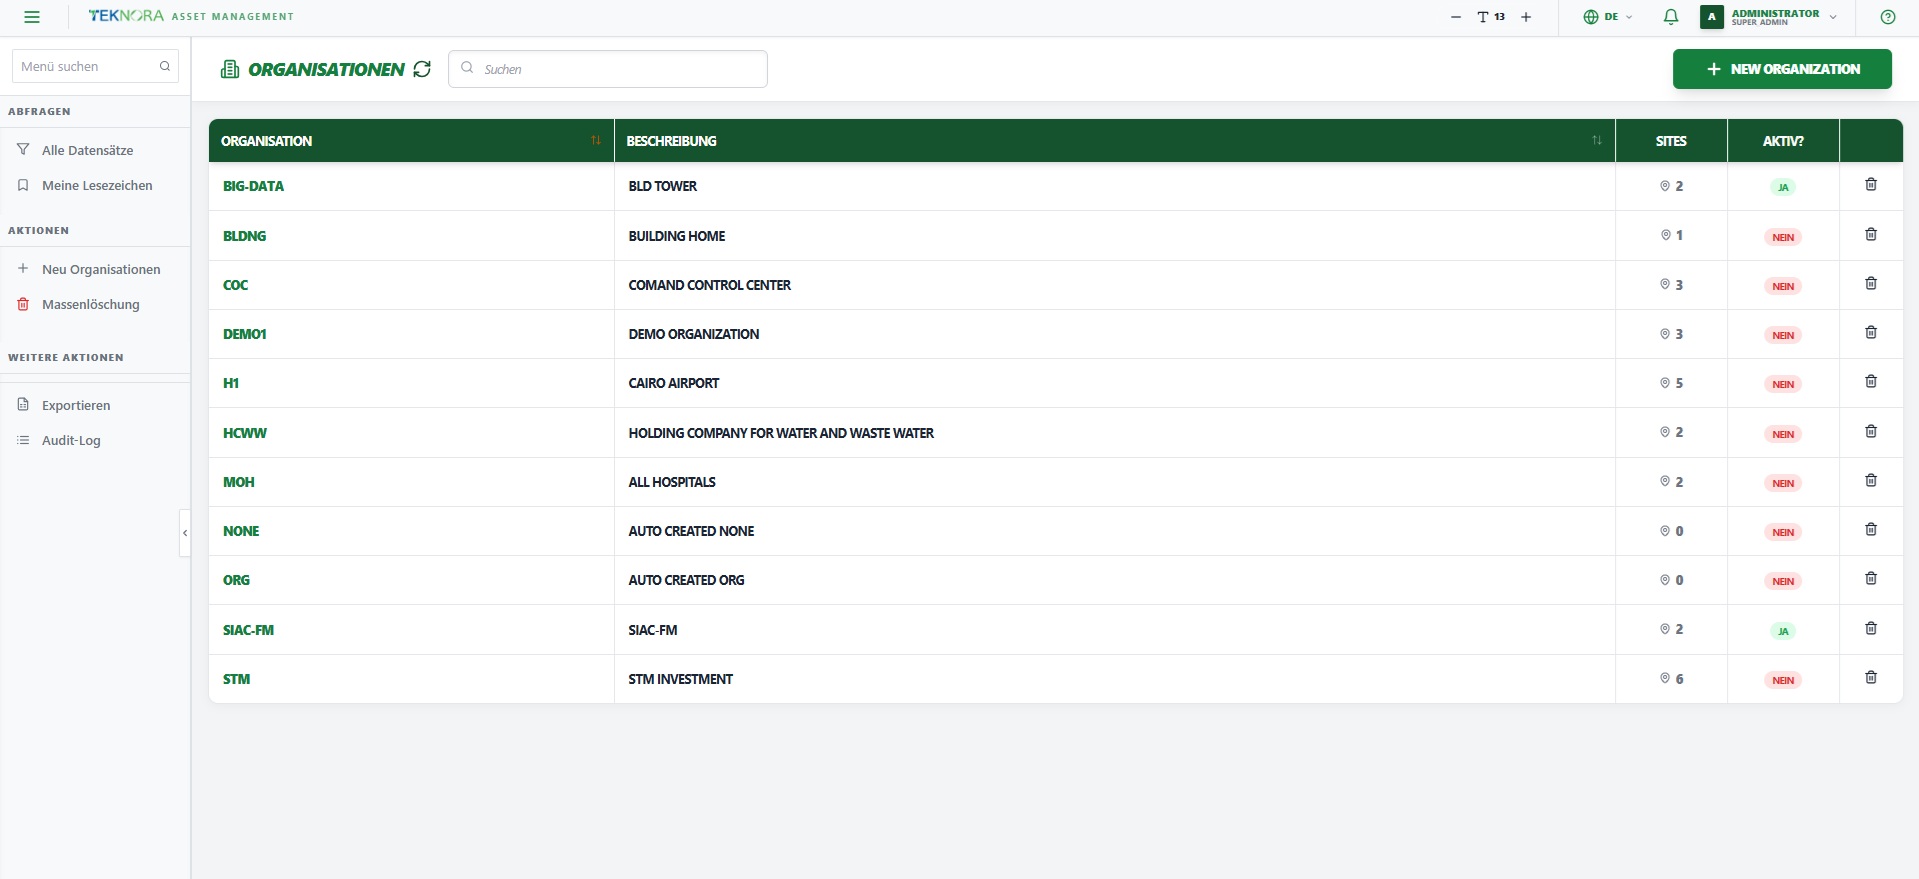The height and width of the screenshot is (879, 1919).
Task: Delete the STM organization
Action: (1871, 678)
